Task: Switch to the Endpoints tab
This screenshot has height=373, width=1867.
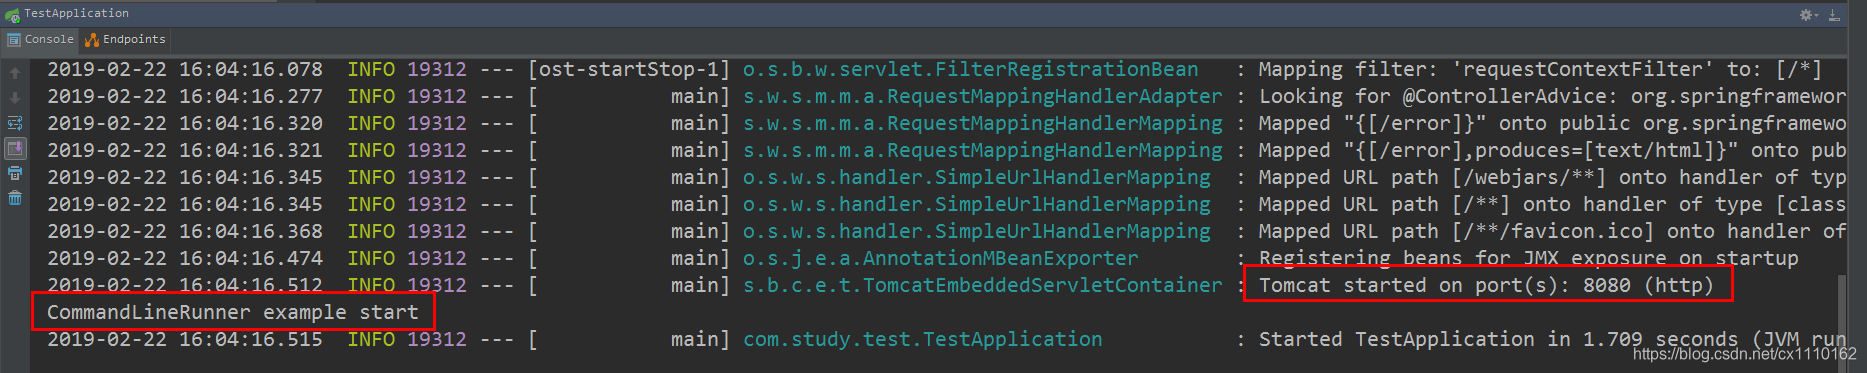Action: tap(125, 39)
